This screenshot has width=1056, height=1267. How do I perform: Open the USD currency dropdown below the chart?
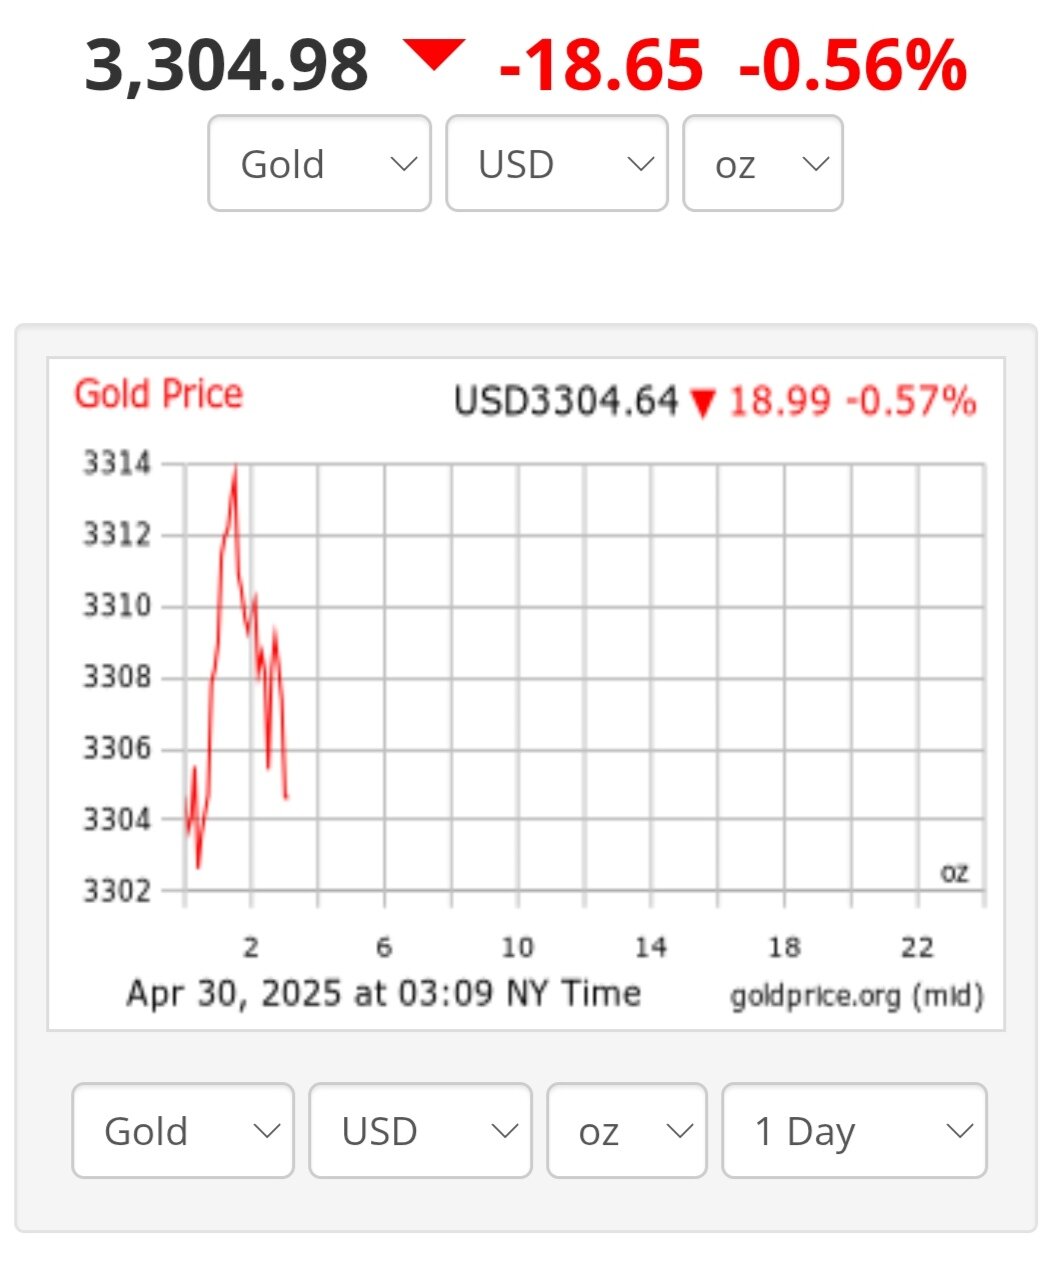coord(420,1131)
